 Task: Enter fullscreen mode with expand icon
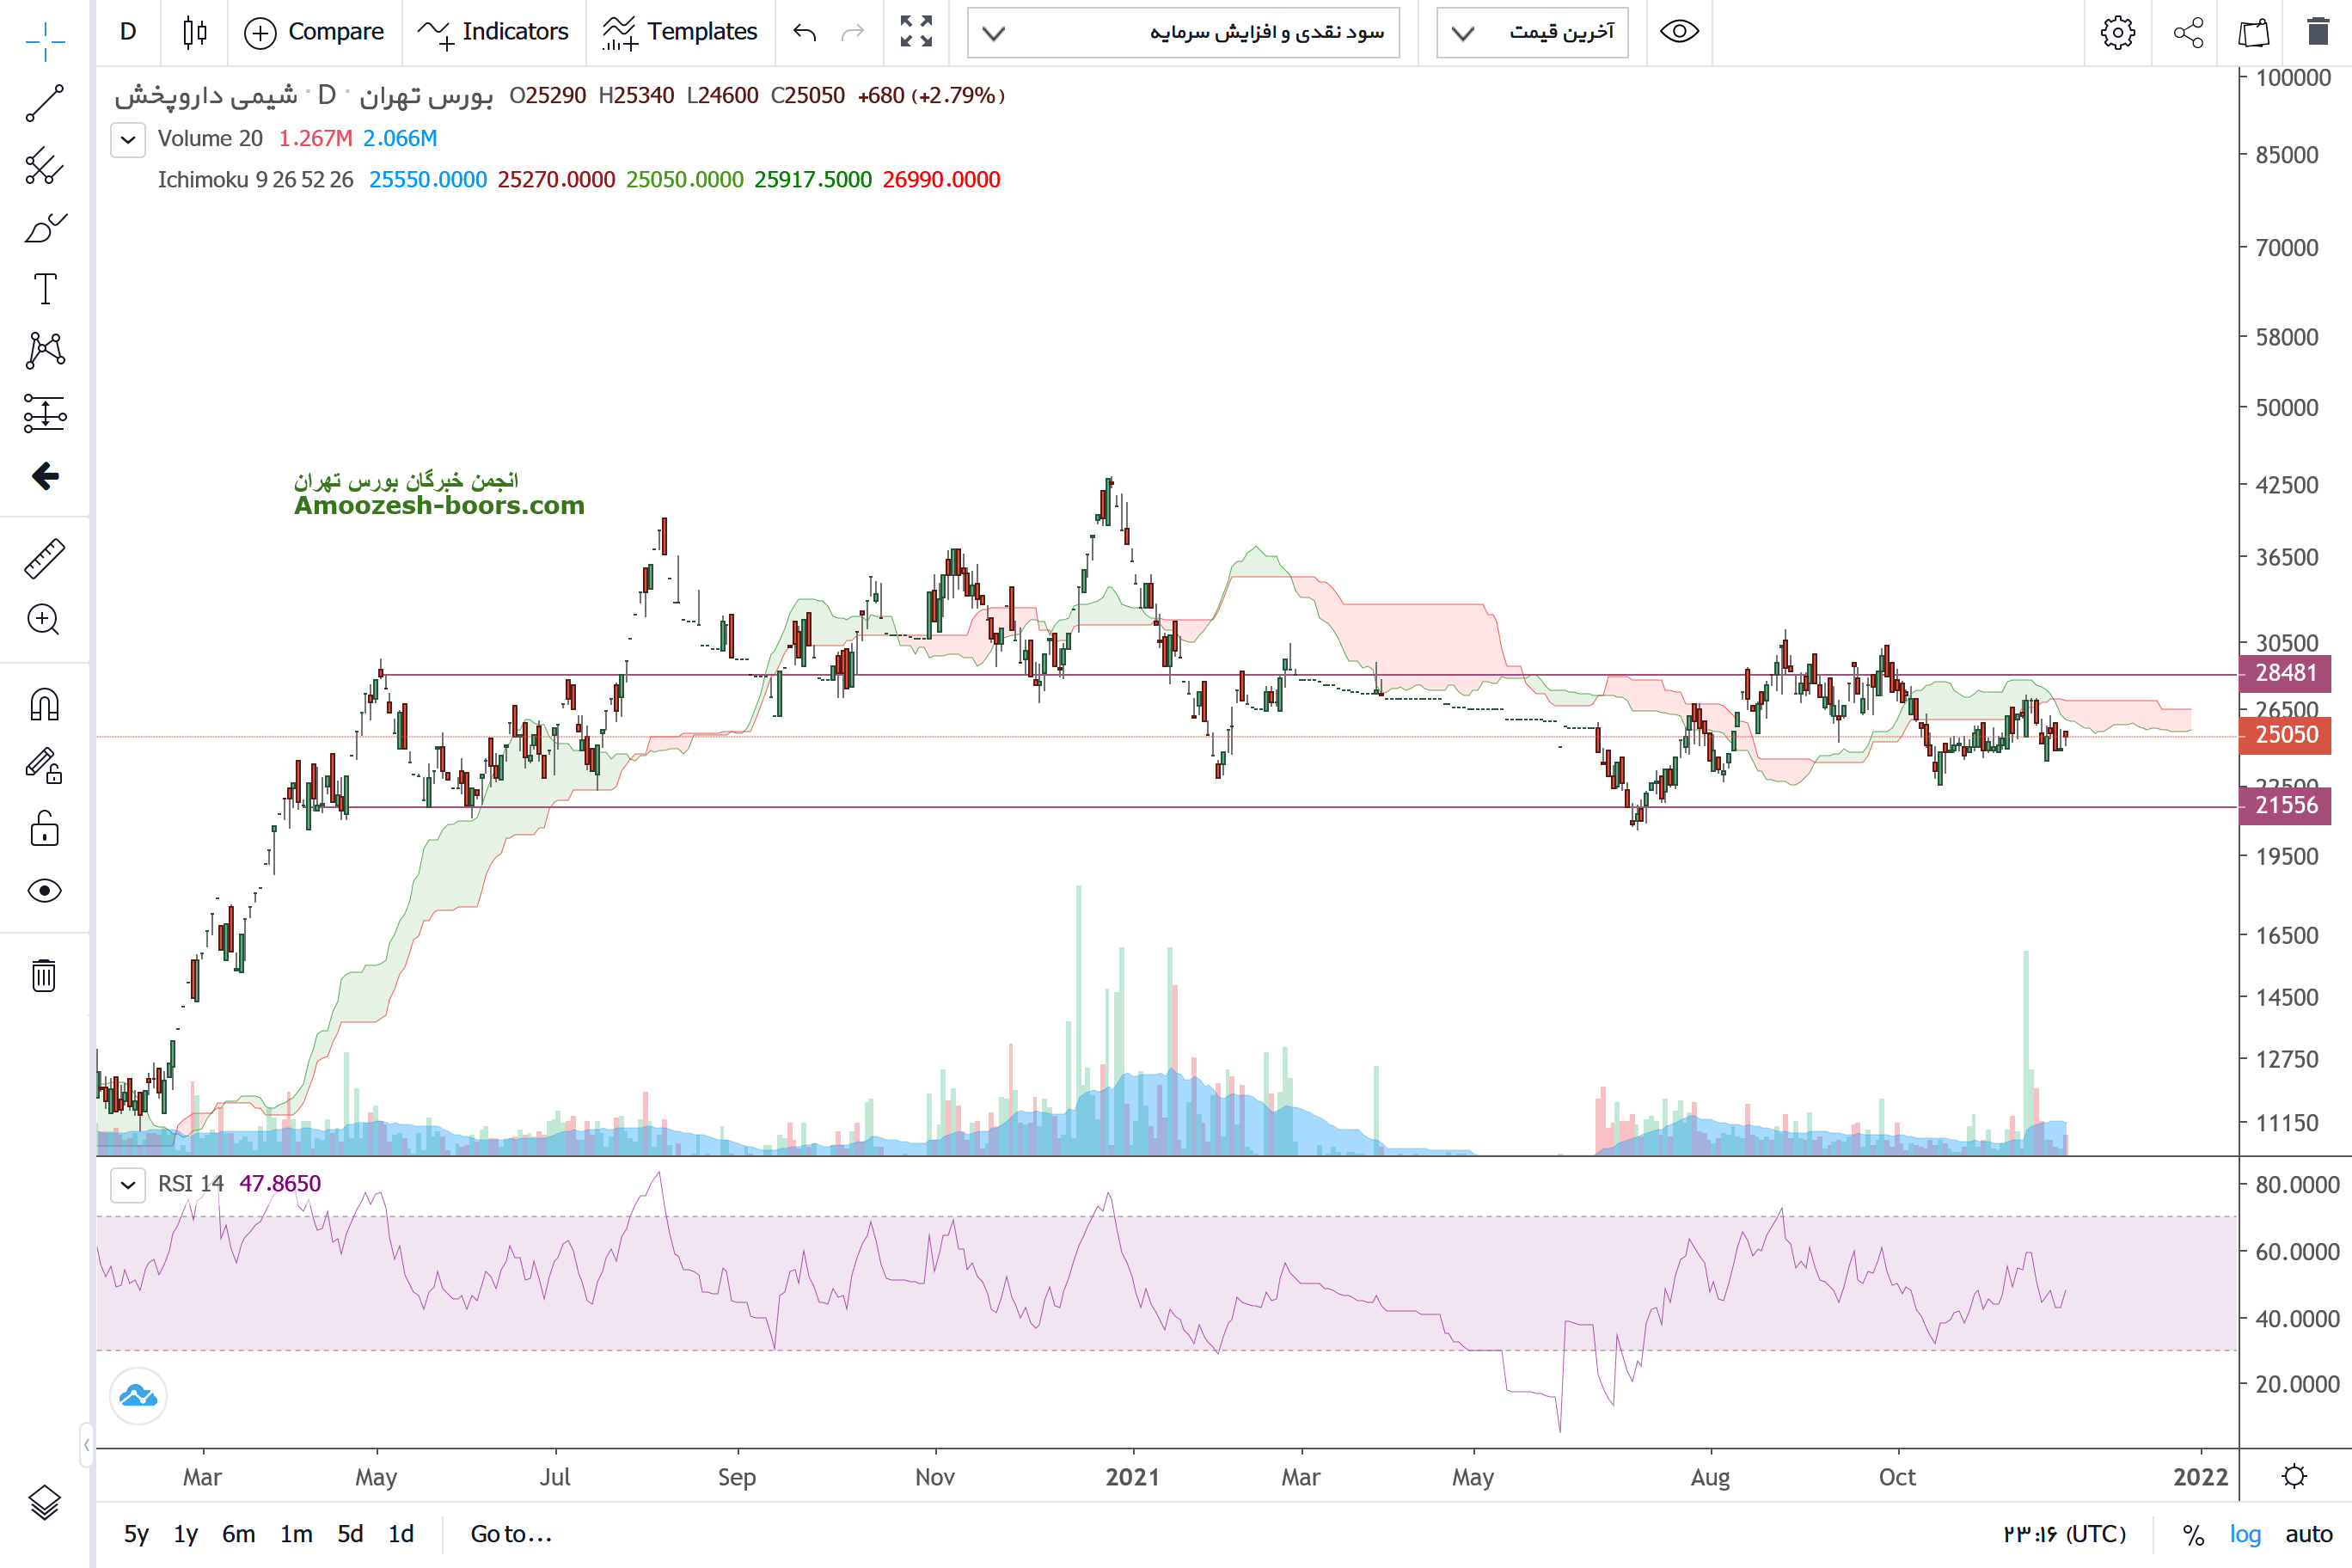(915, 32)
